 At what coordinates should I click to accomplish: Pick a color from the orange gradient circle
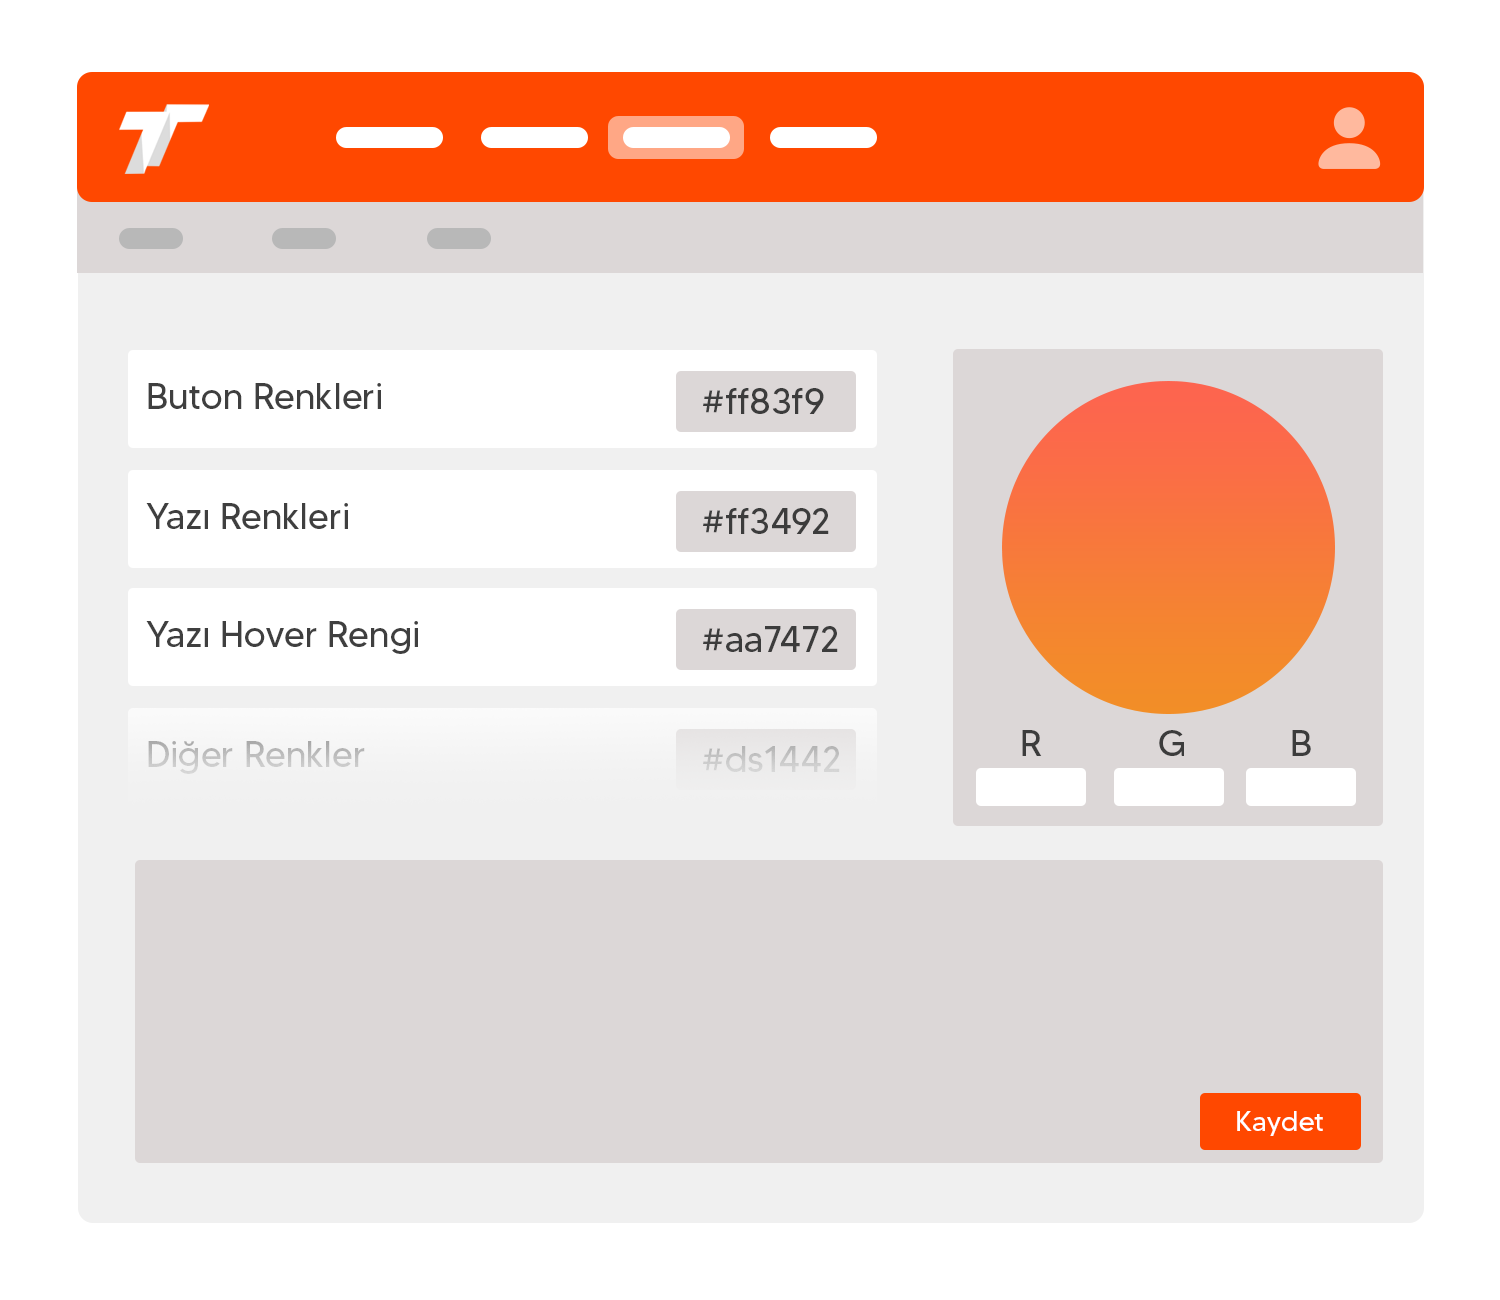pyautogui.click(x=1168, y=547)
